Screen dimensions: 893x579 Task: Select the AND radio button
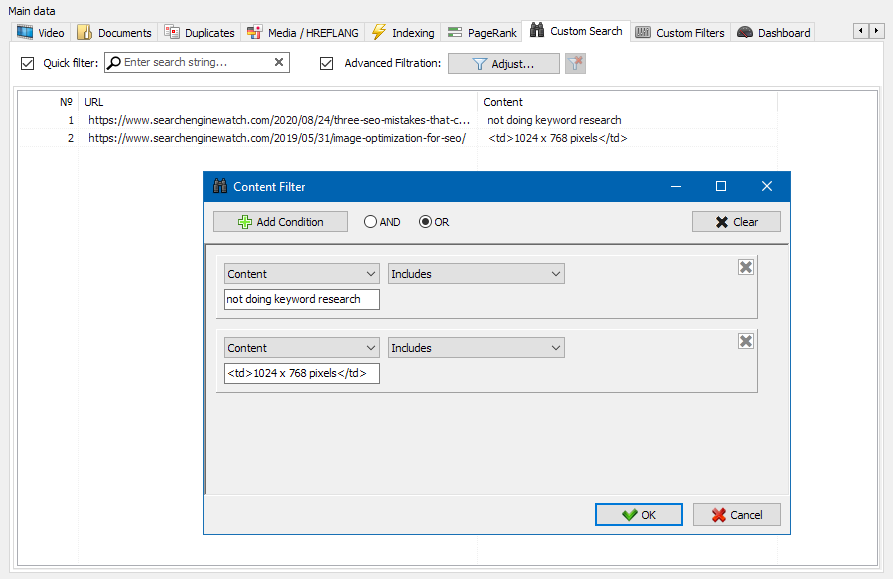point(371,222)
